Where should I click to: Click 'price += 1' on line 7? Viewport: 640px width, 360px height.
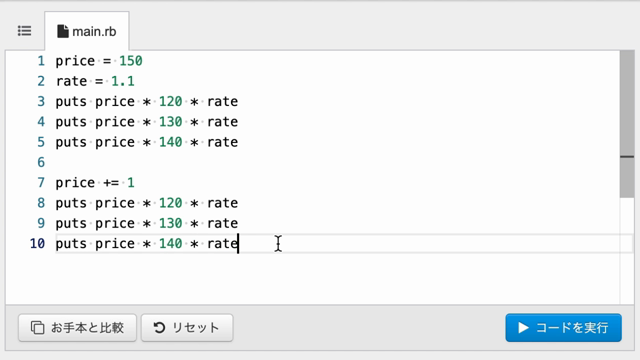pos(95,182)
